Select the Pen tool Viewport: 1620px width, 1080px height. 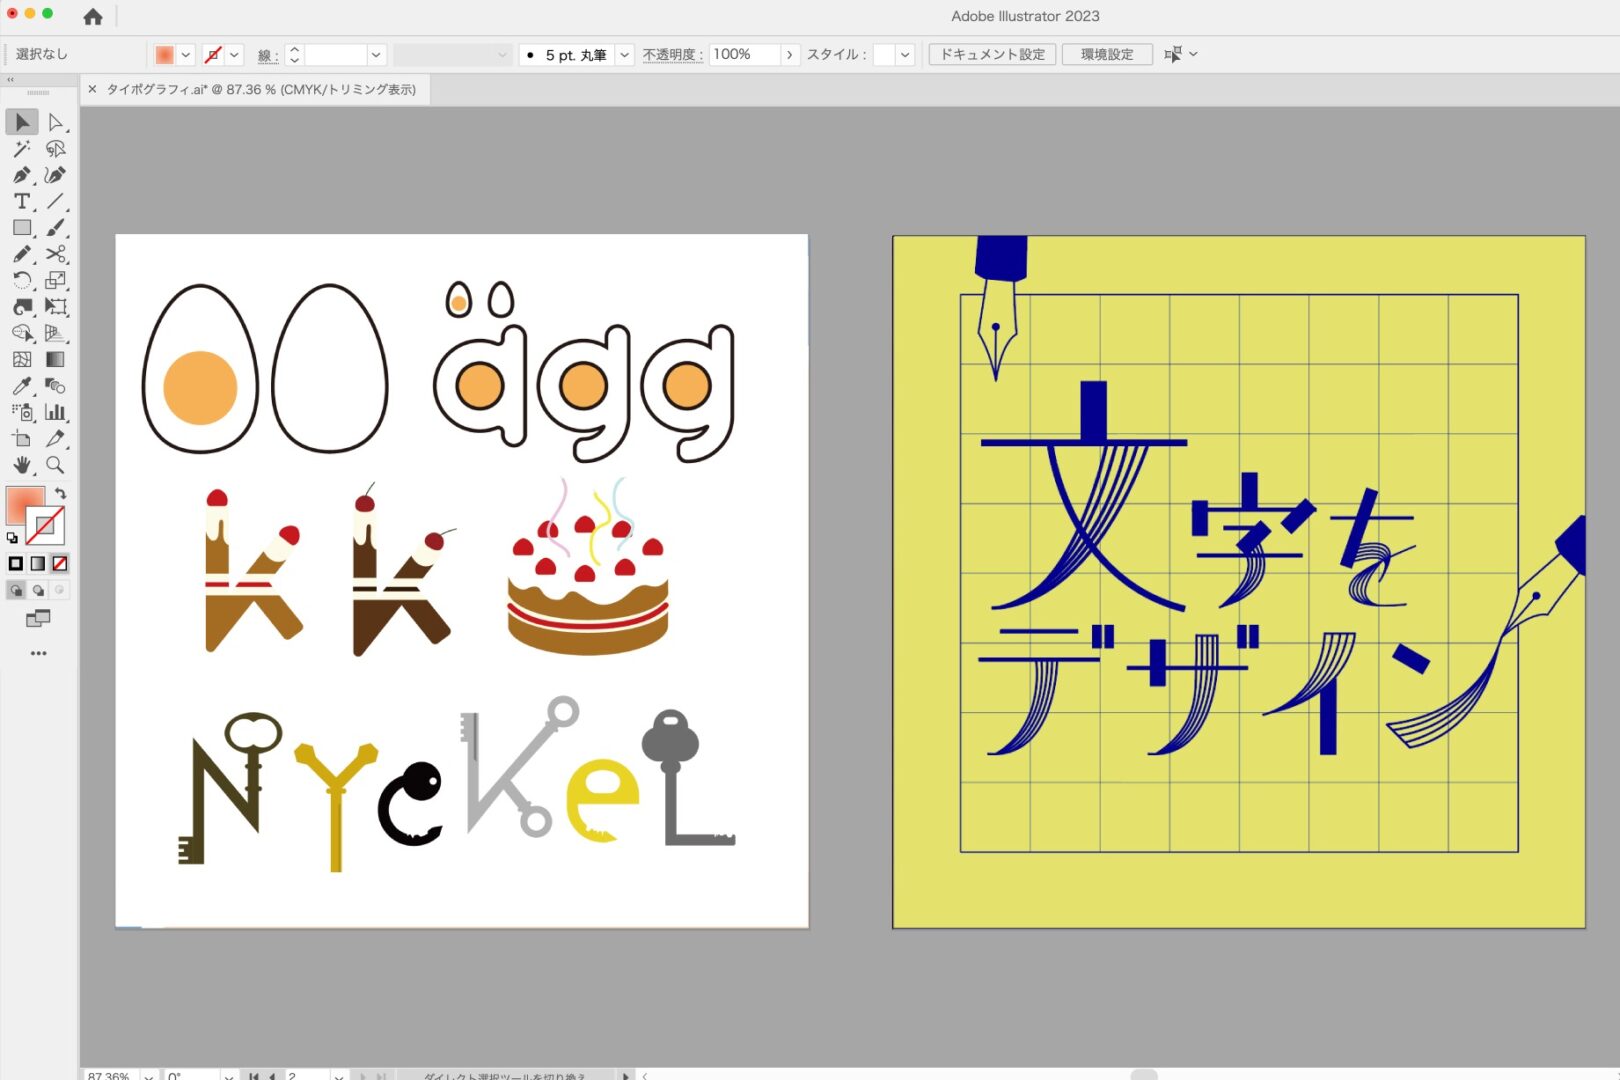[x=21, y=175]
